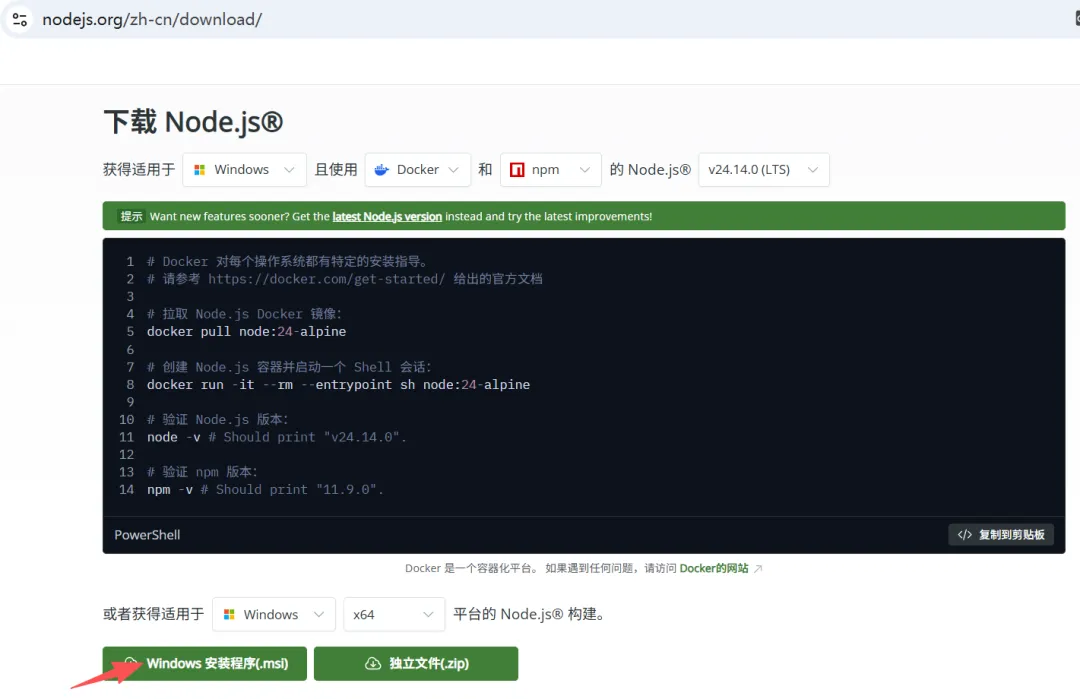This screenshot has height=699, width=1080.
Task: Click the Windows logo in the top OS selector
Action: 200,169
